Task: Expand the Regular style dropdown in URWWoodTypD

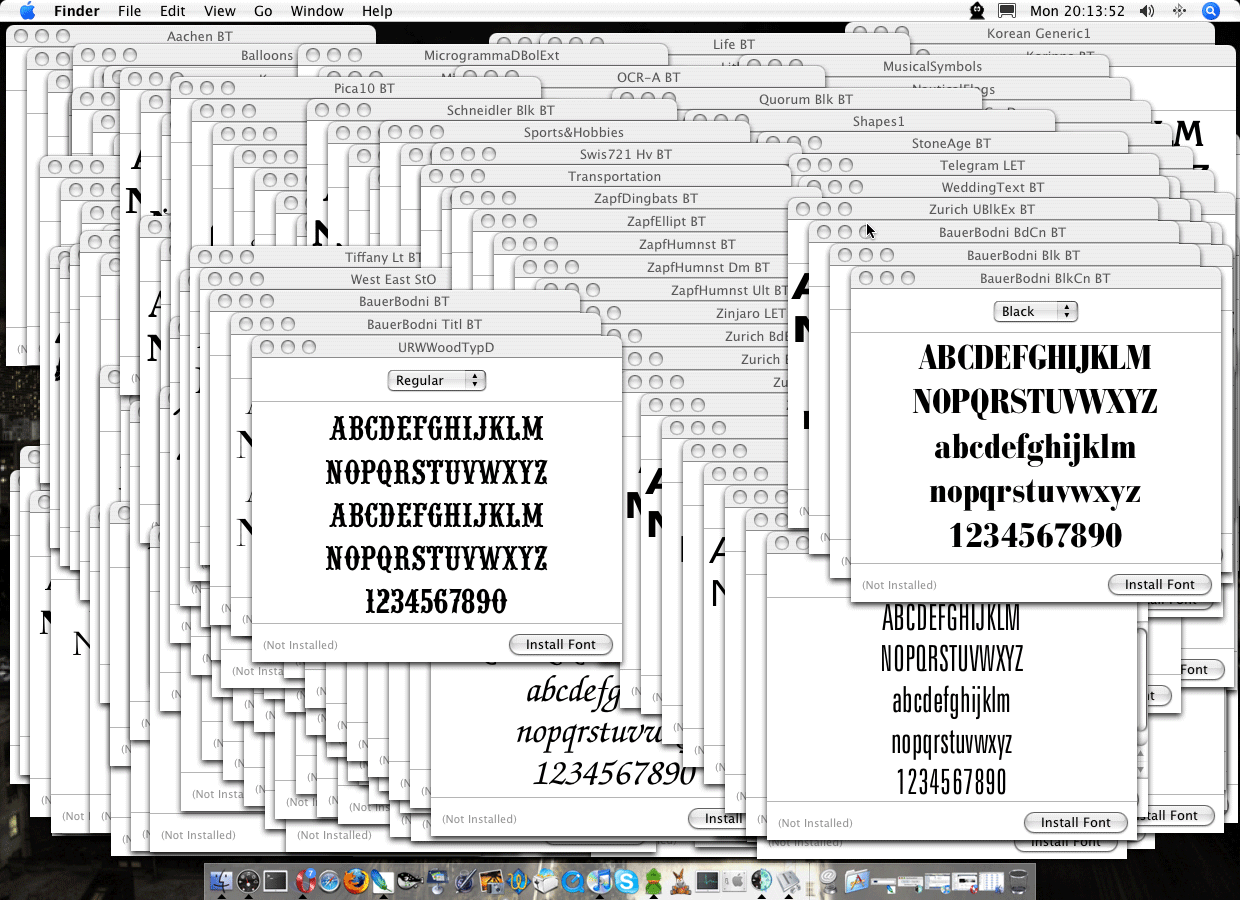Action: (436, 380)
